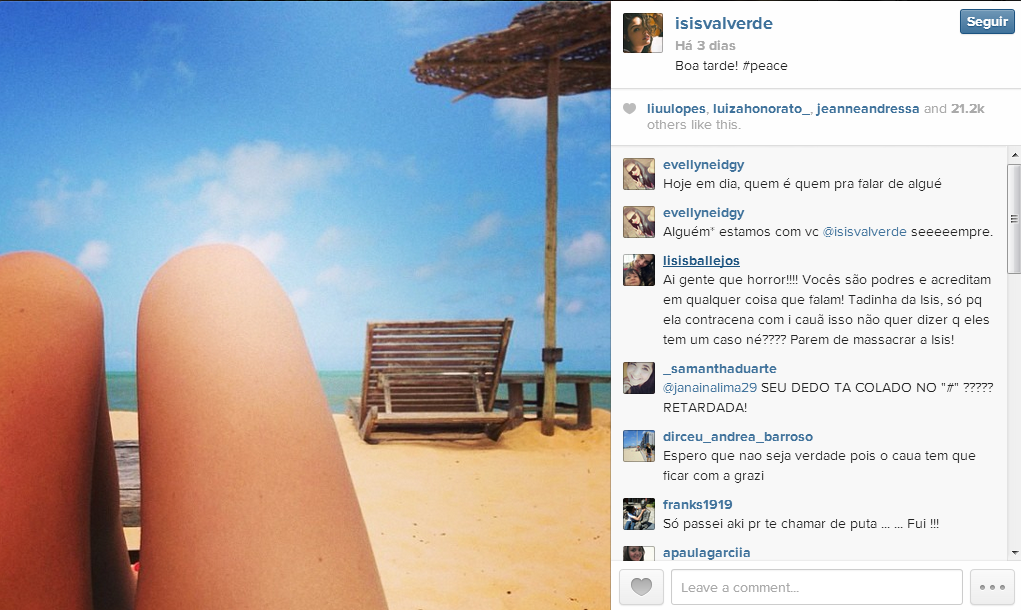Image resolution: width=1021 pixels, height=610 pixels.
Task: Click franks1919's avatar image
Action: click(x=639, y=514)
